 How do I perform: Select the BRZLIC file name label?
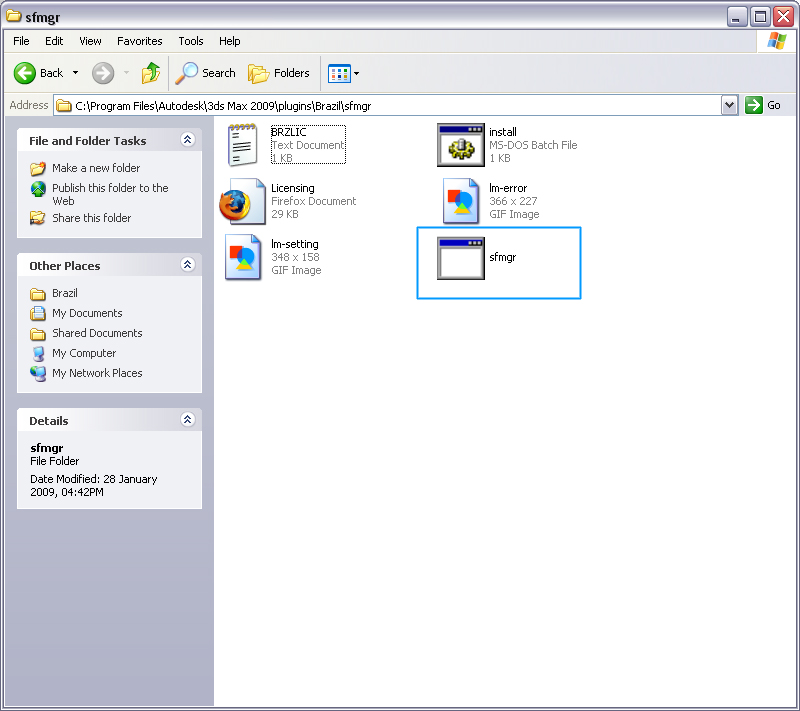[289, 132]
